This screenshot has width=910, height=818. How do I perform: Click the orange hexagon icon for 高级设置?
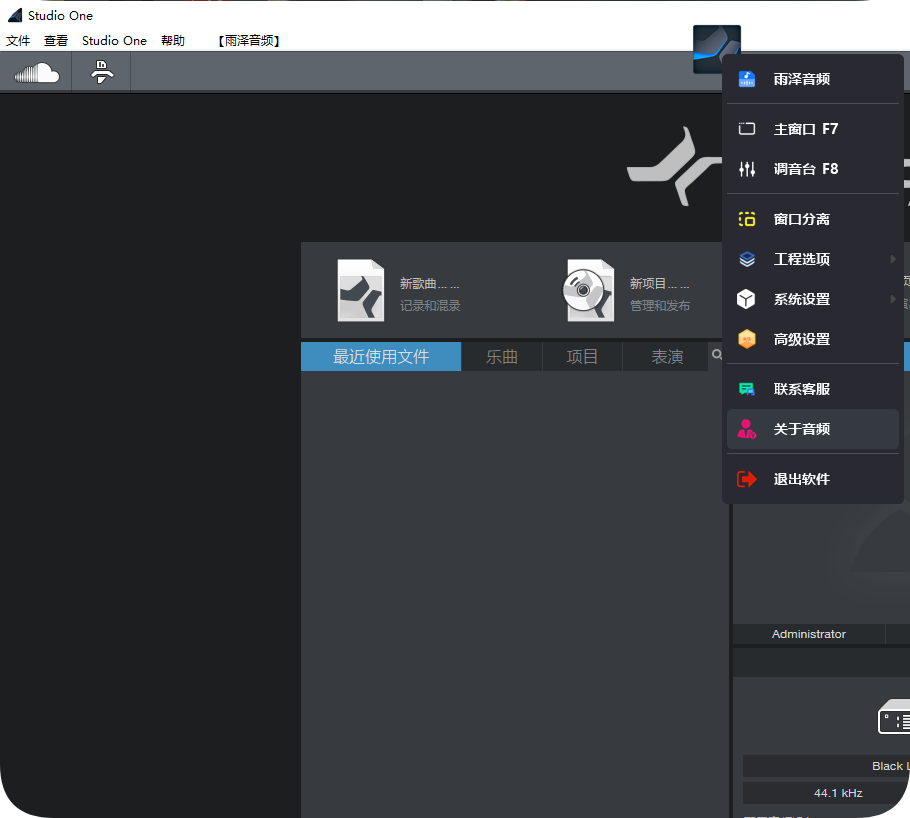coord(746,339)
